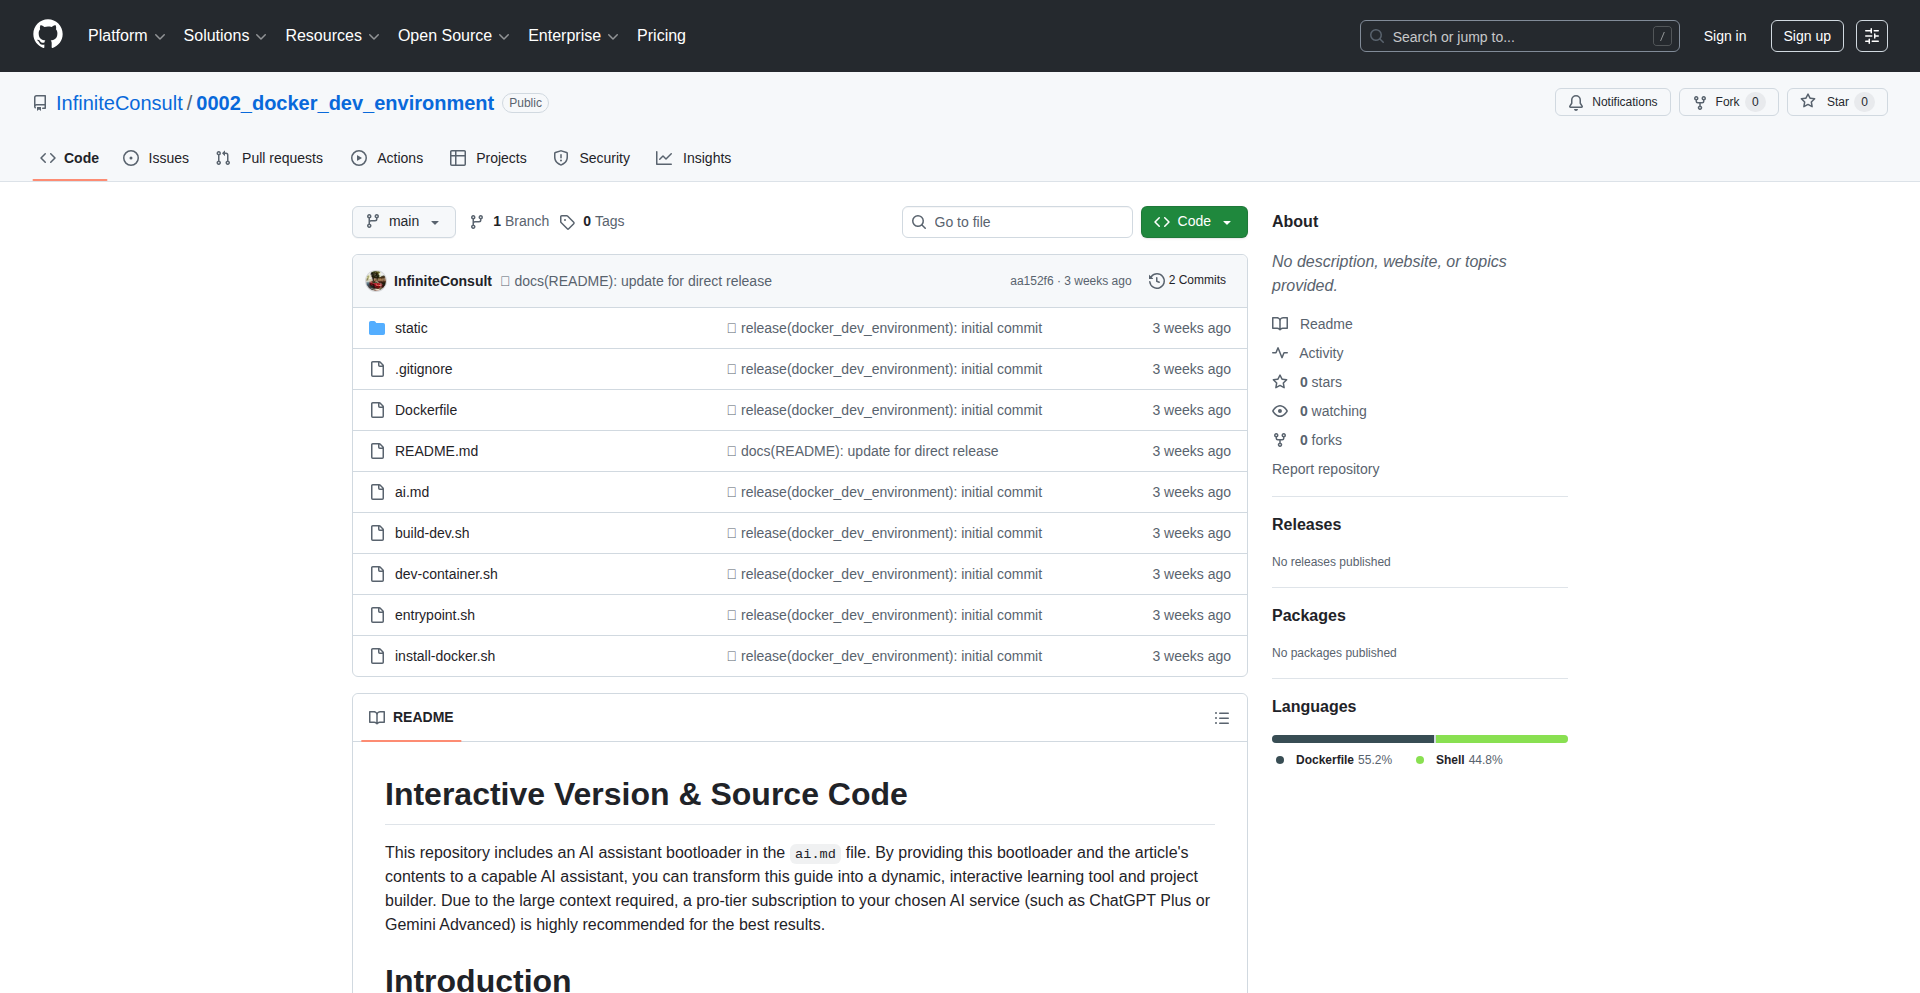This screenshot has height=993, width=1920.
Task: Click the Activity pulse icon
Action: pyautogui.click(x=1280, y=352)
